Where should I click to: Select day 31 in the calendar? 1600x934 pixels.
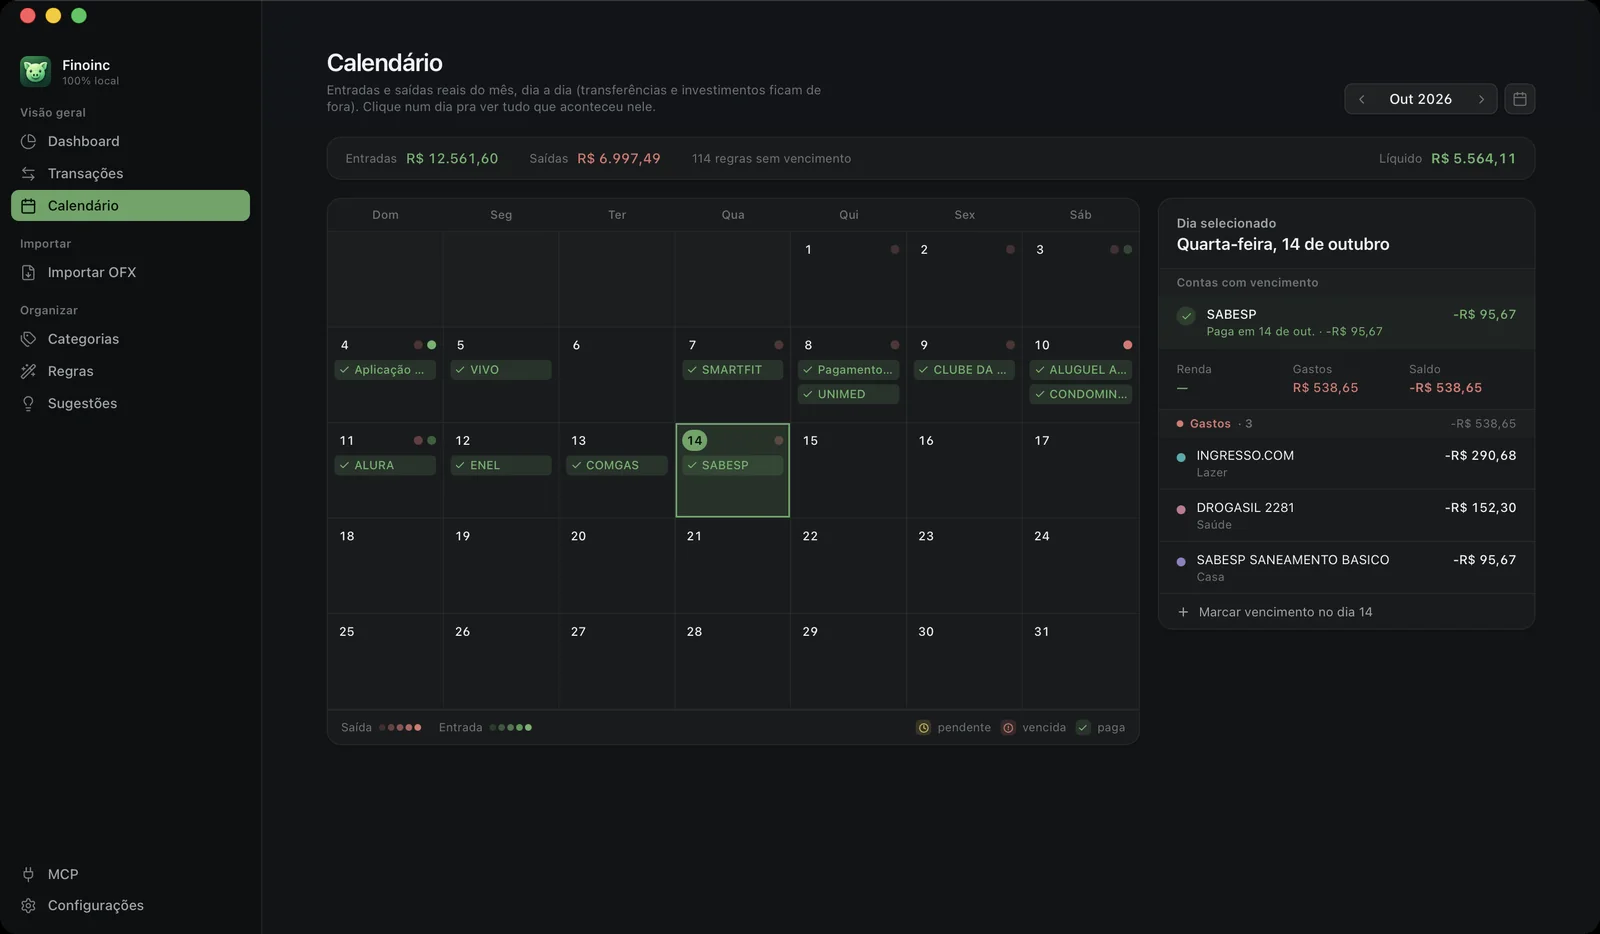tap(1080, 661)
